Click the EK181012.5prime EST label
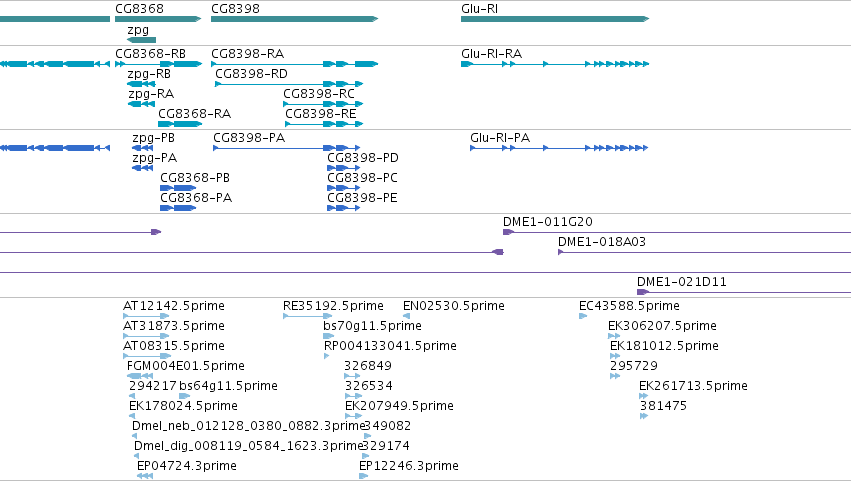The image size is (851, 481). [664, 346]
